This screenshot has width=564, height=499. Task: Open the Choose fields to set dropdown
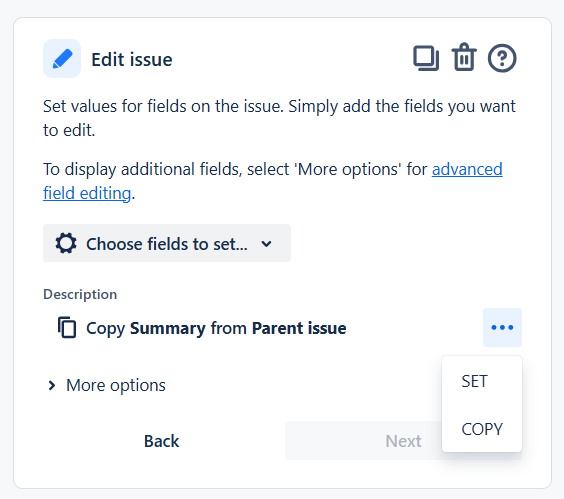(167, 243)
